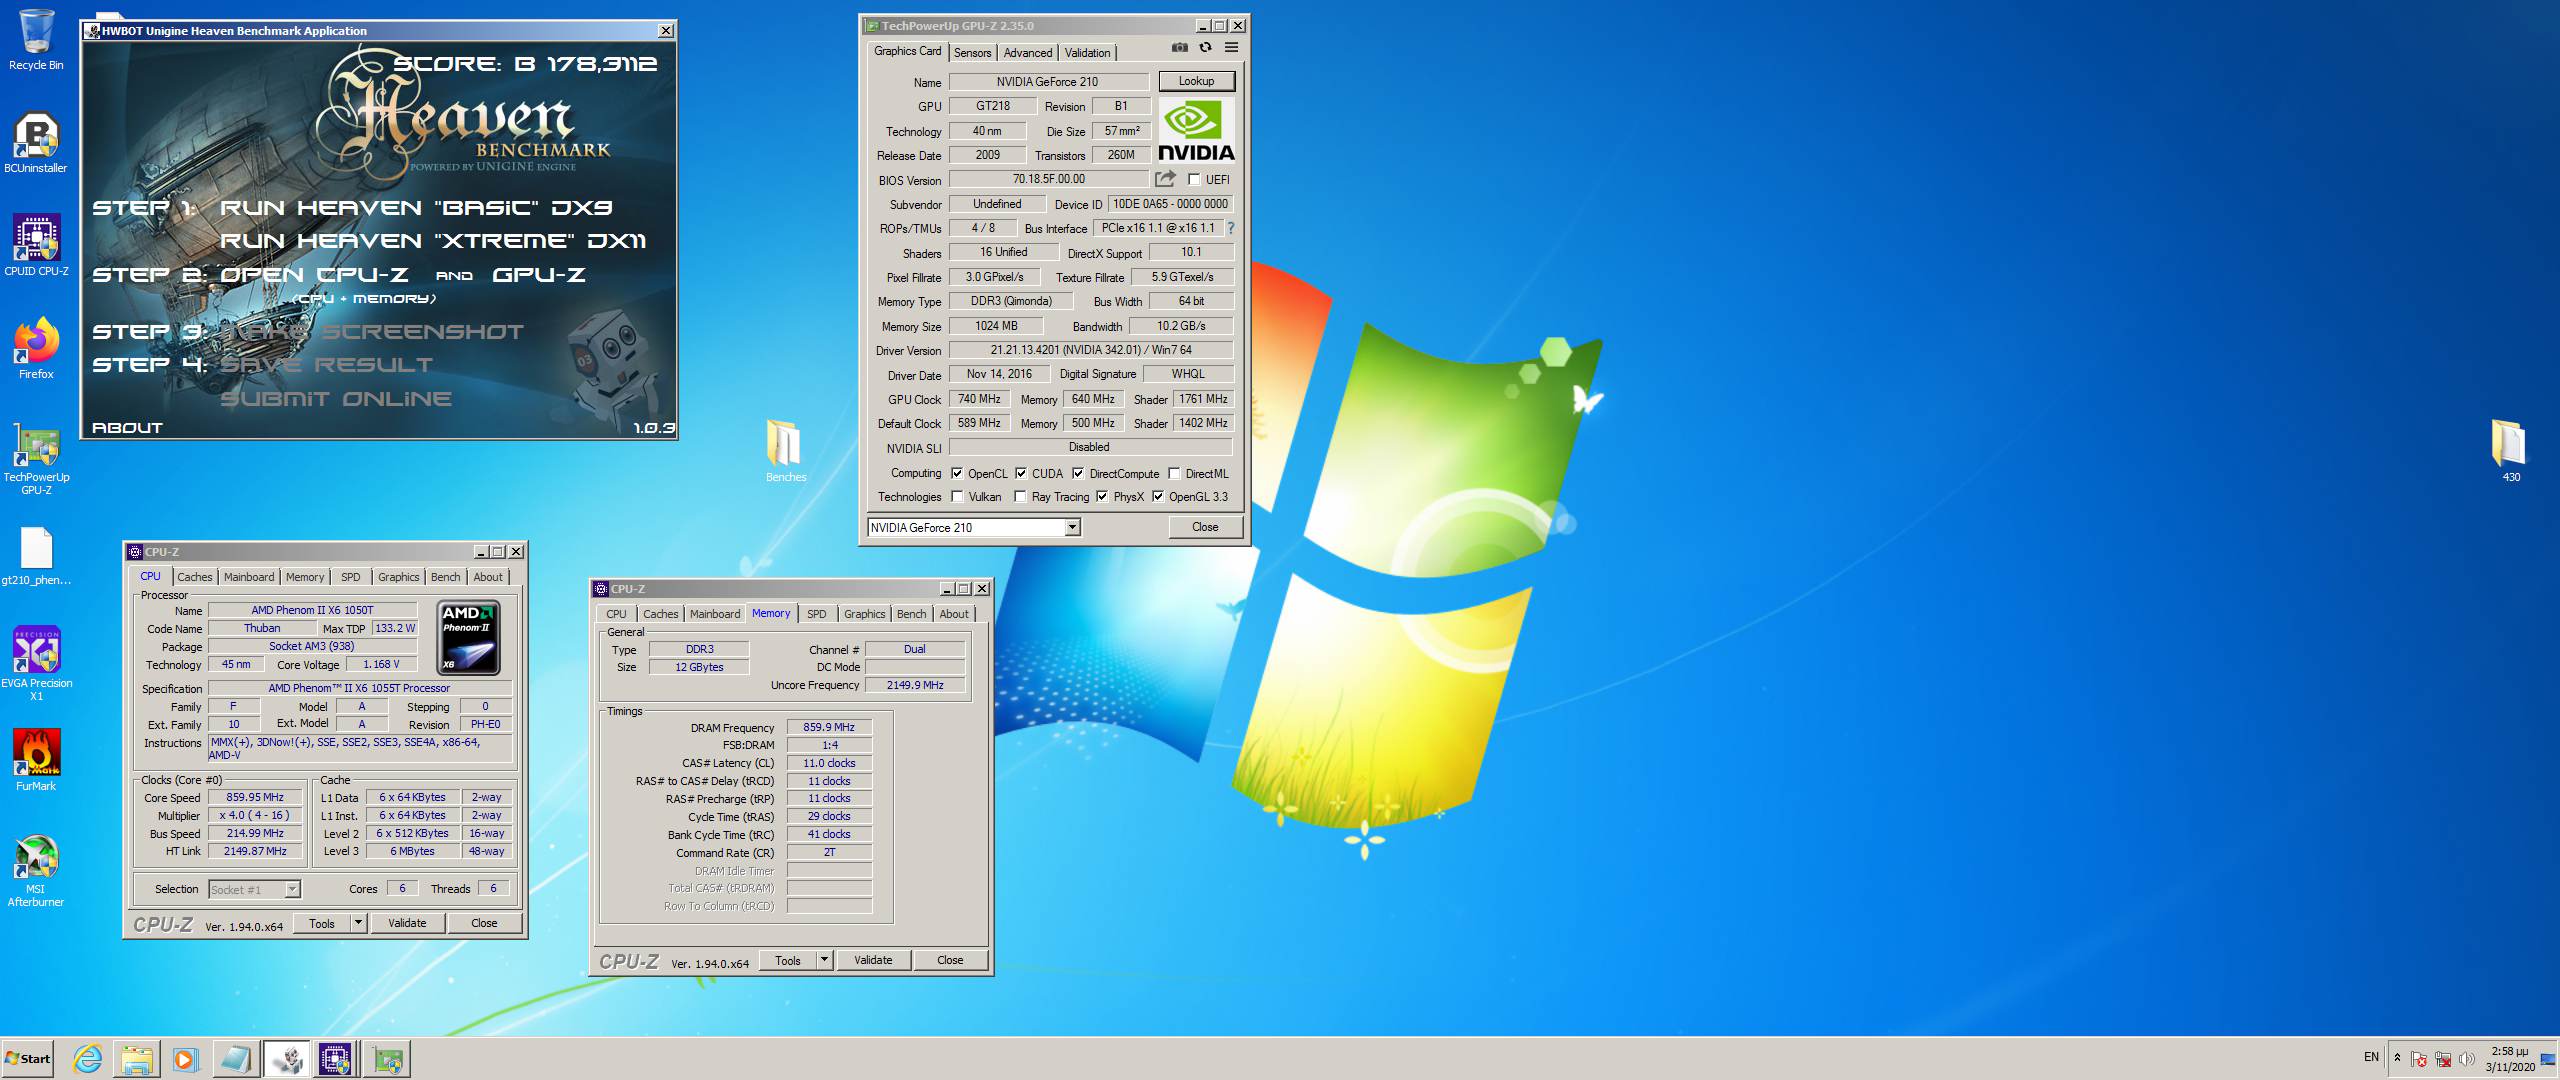Screen dimensions: 2560x1080
Task: Open the TechPowerUp GPU-Z desktop shortcut
Action: (x=36, y=458)
